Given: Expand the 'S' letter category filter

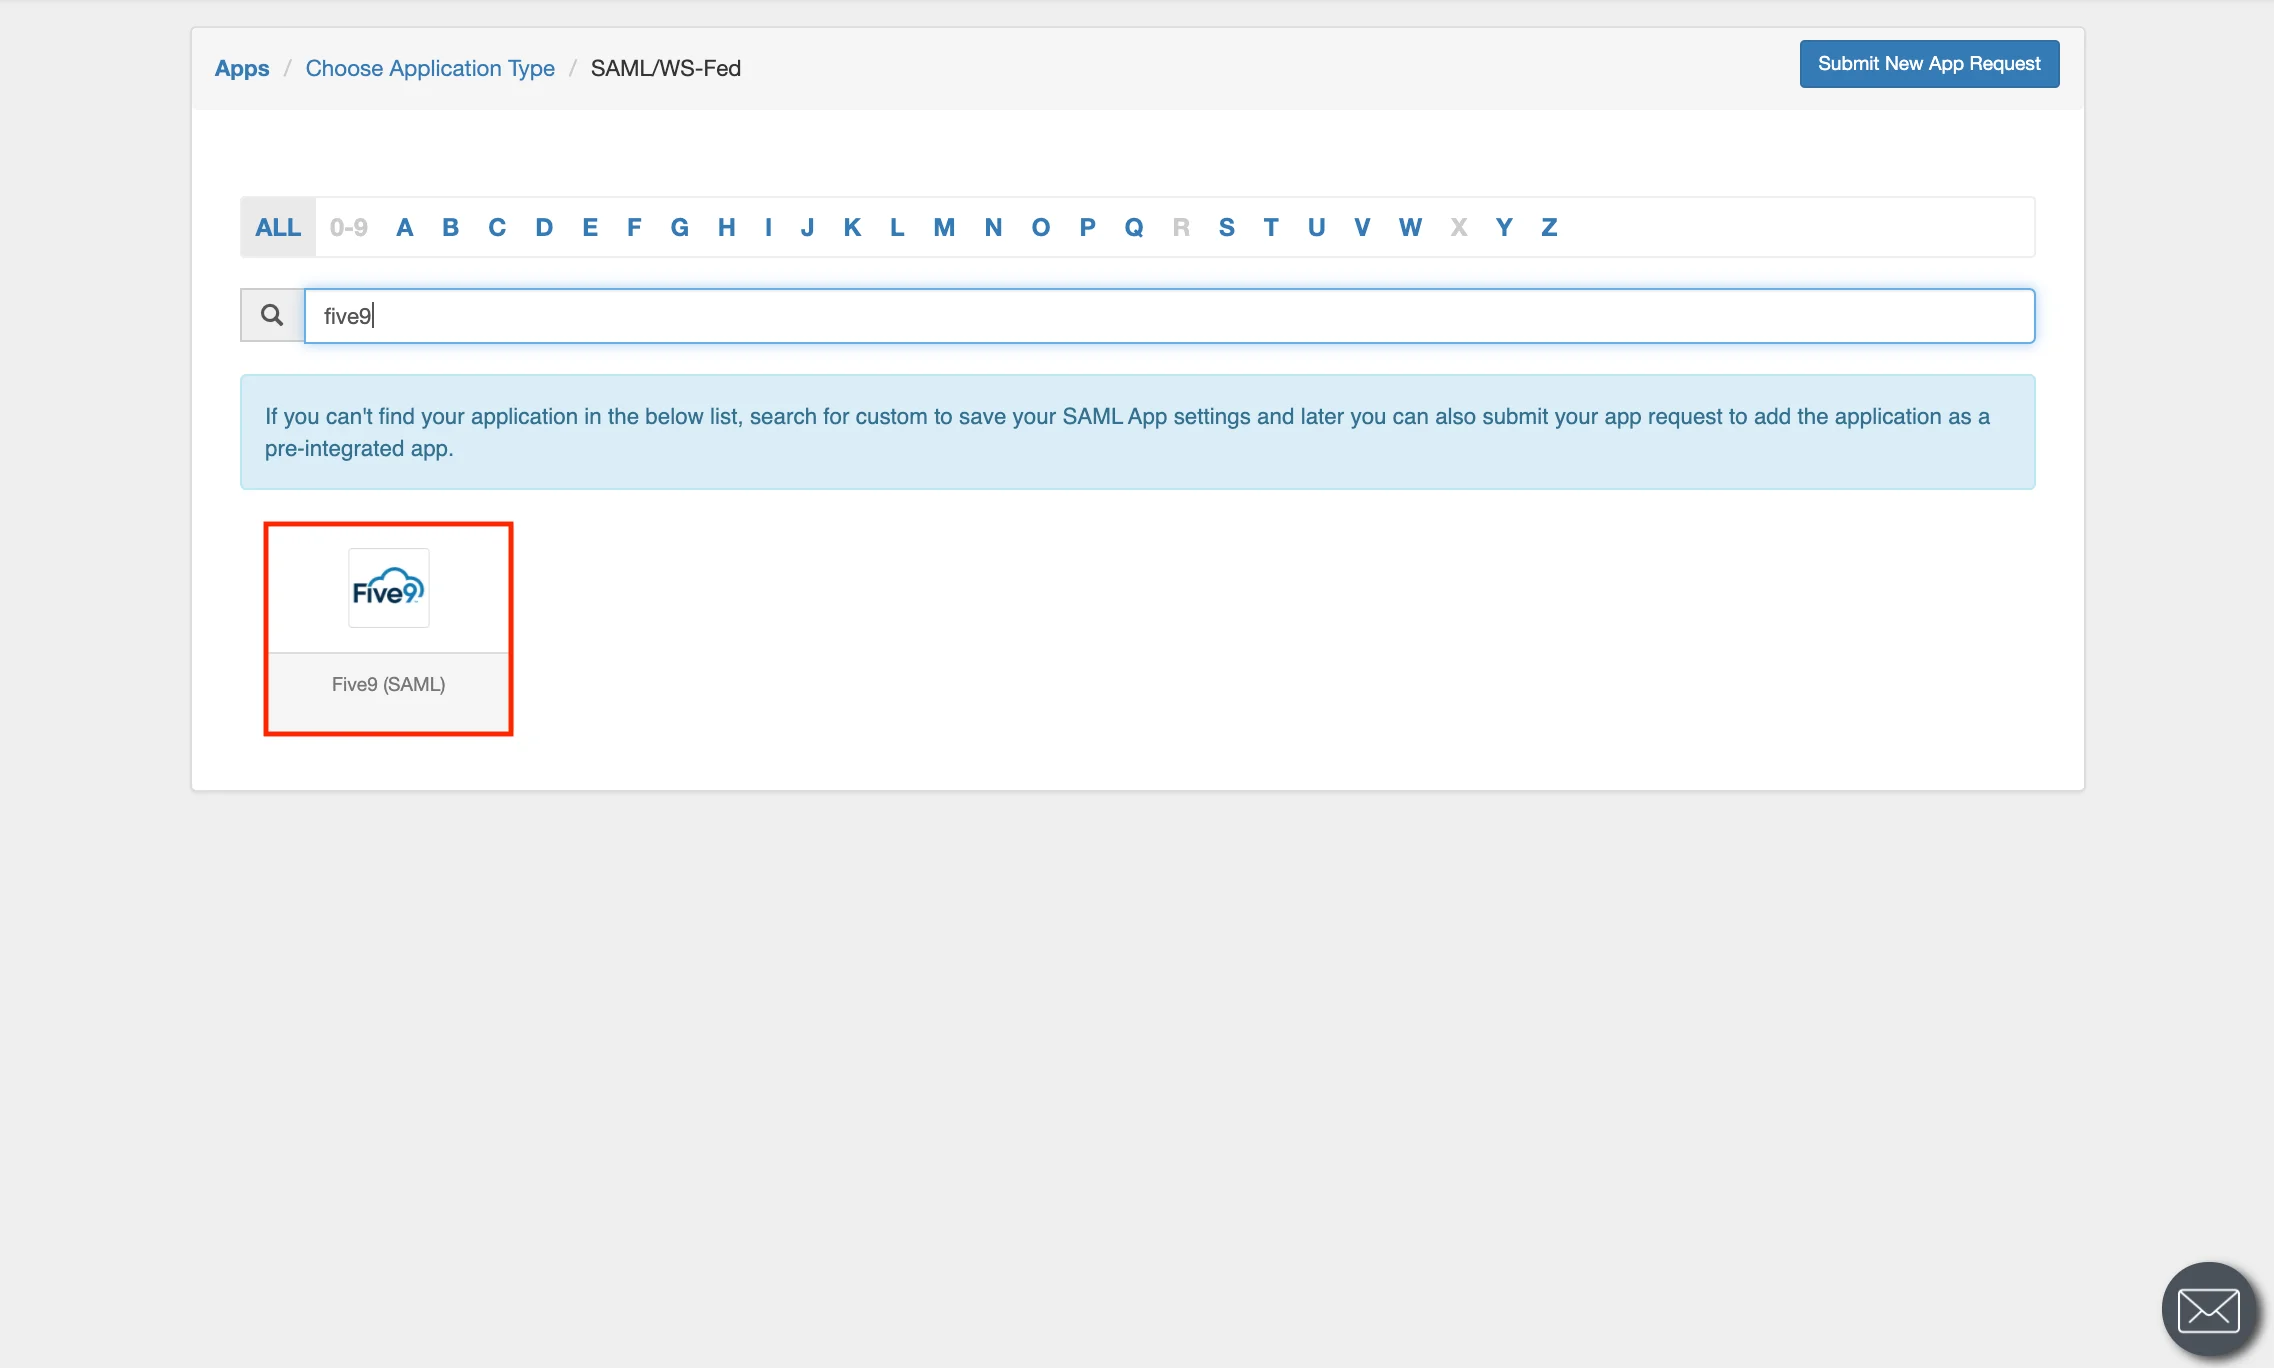Looking at the screenshot, I should (x=1225, y=226).
